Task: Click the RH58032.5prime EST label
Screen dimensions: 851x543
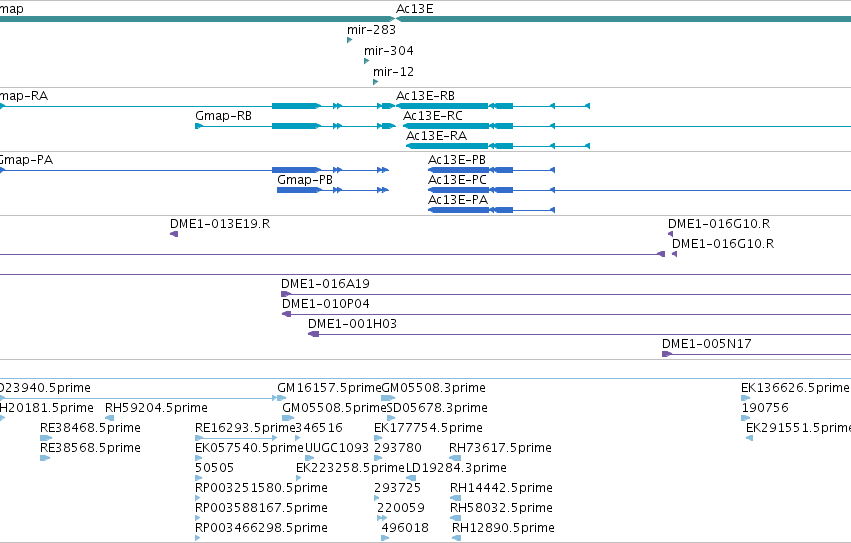Action: click(x=501, y=508)
